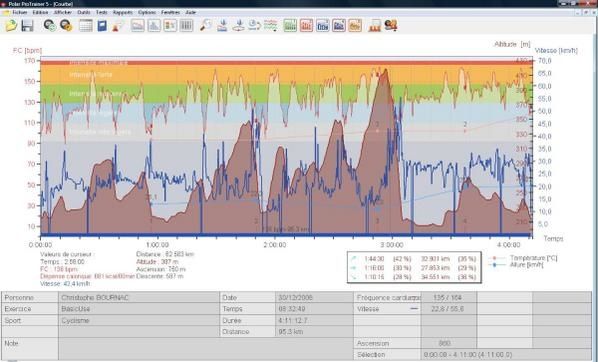The width and height of the screenshot is (598, 362).
Task: Open the Aide menu
Action: click(190, 12)
